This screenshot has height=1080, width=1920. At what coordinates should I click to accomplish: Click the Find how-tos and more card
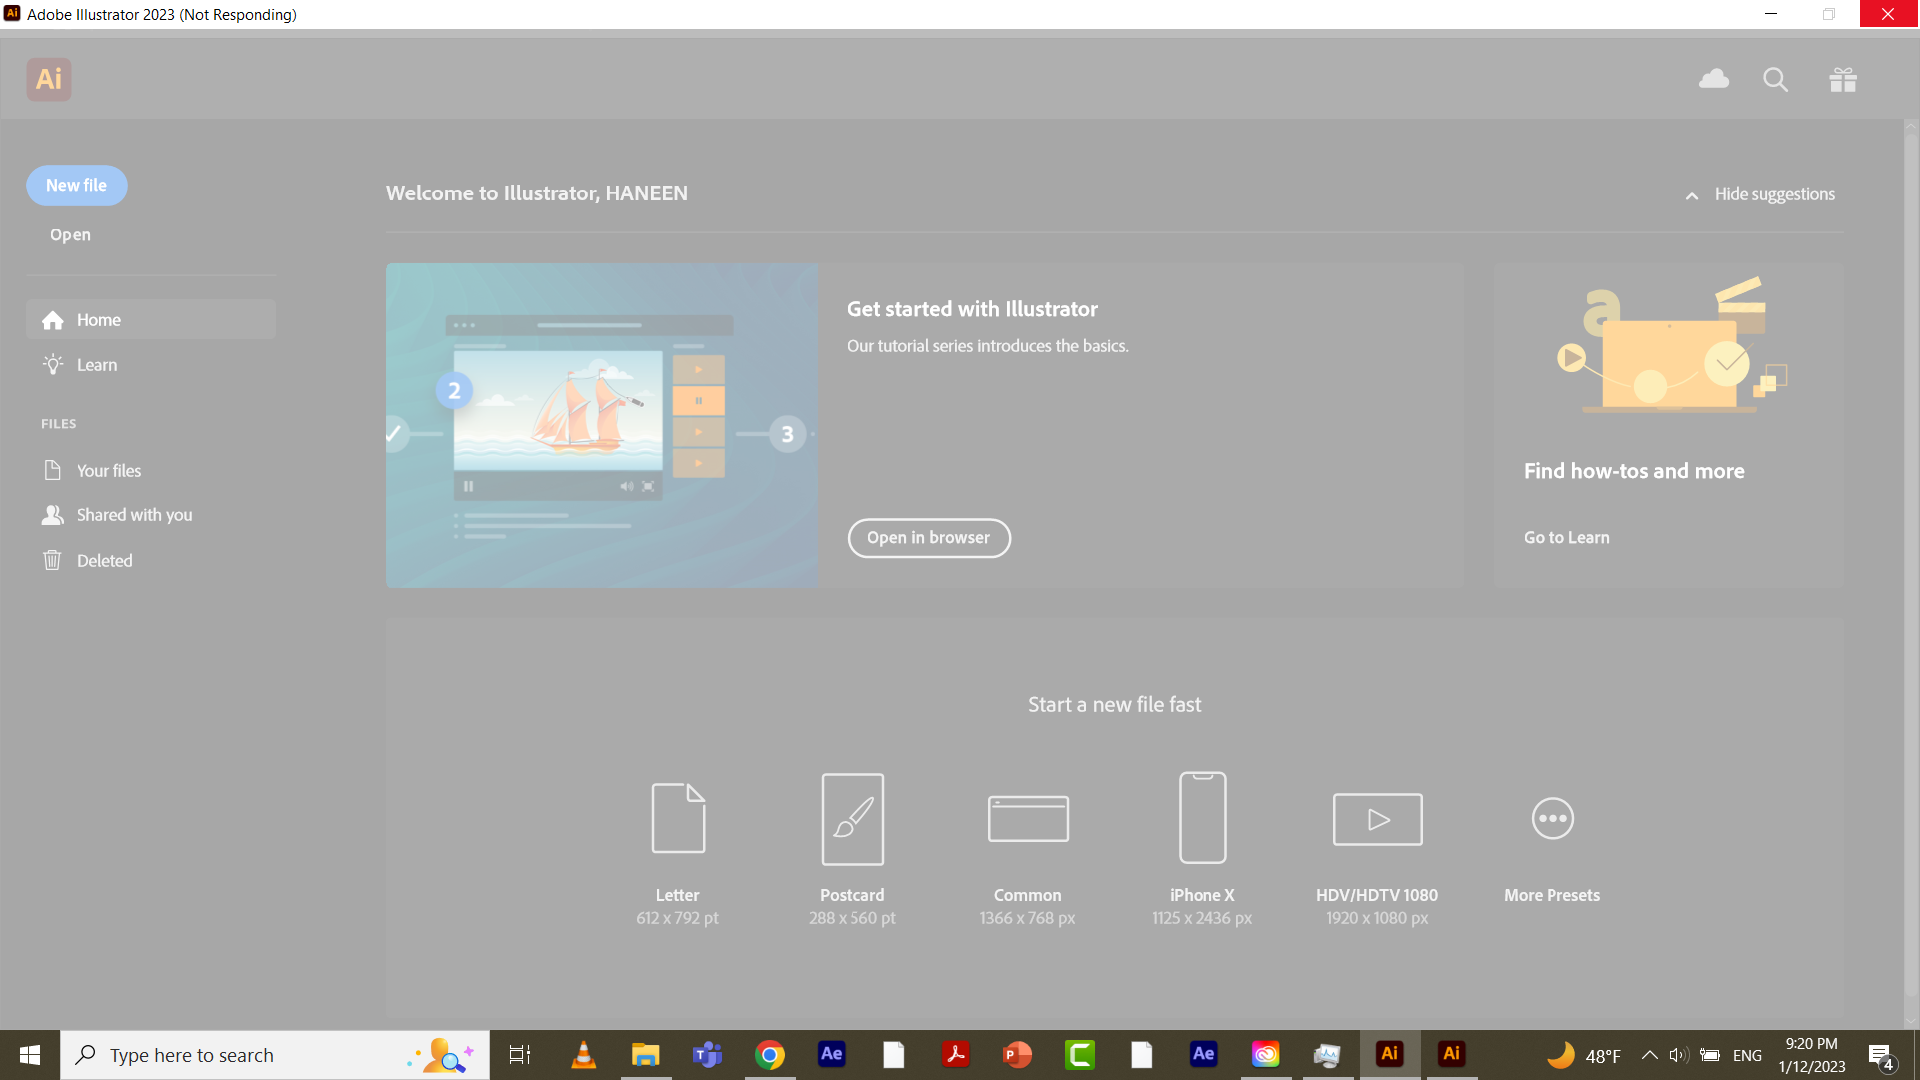1669,425
